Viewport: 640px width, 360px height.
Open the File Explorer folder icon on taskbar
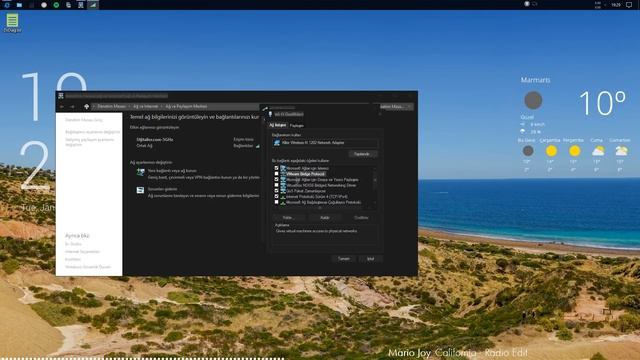click(19, 5)
